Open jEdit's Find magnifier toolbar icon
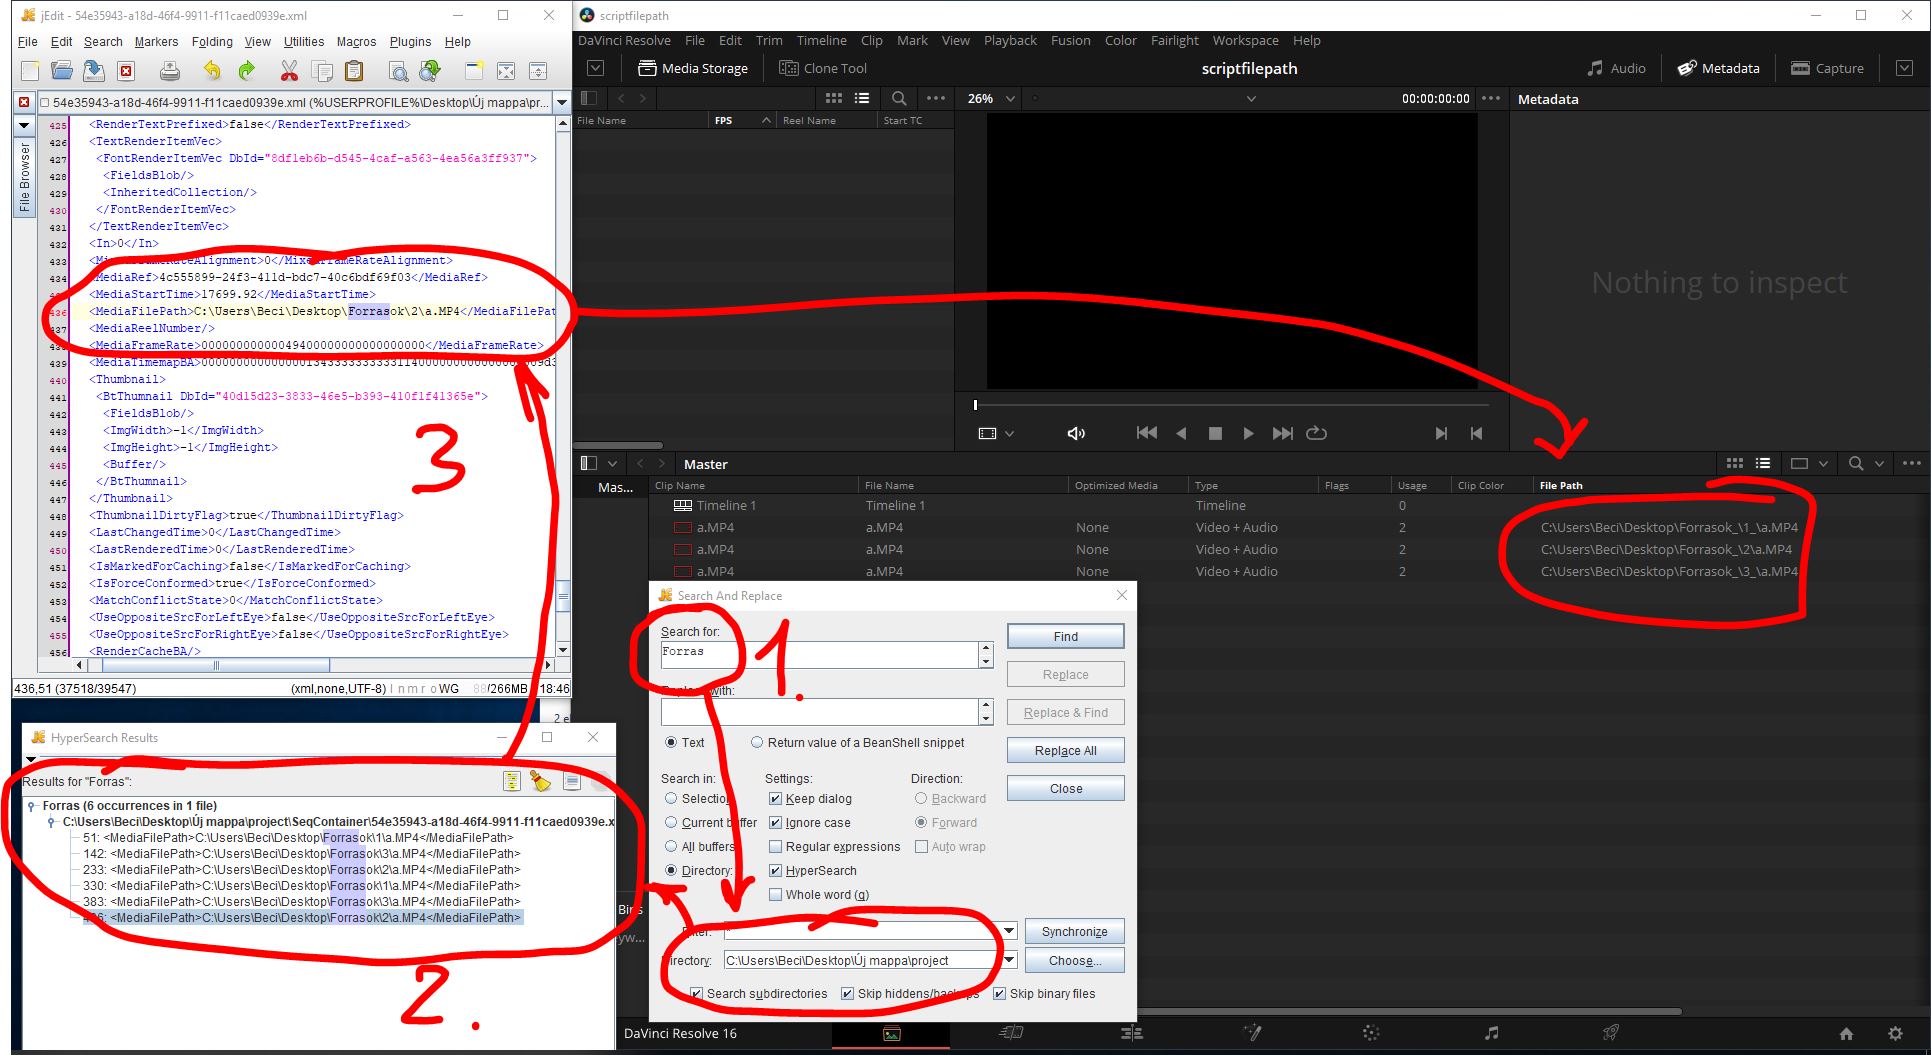 click(x=398, y=71)
